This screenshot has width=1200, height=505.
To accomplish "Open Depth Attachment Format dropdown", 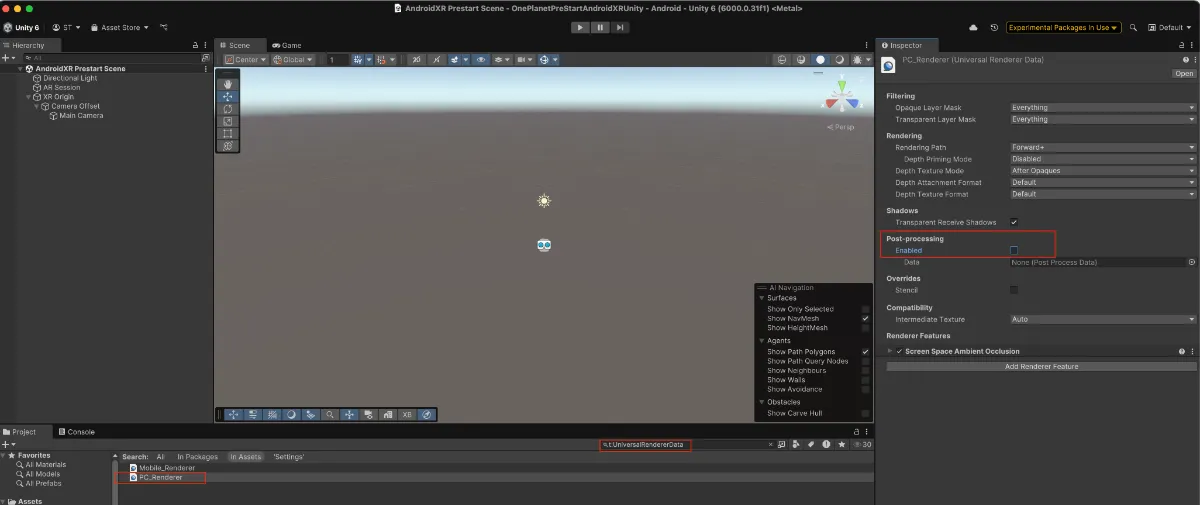I will (x=1103, y=183).
